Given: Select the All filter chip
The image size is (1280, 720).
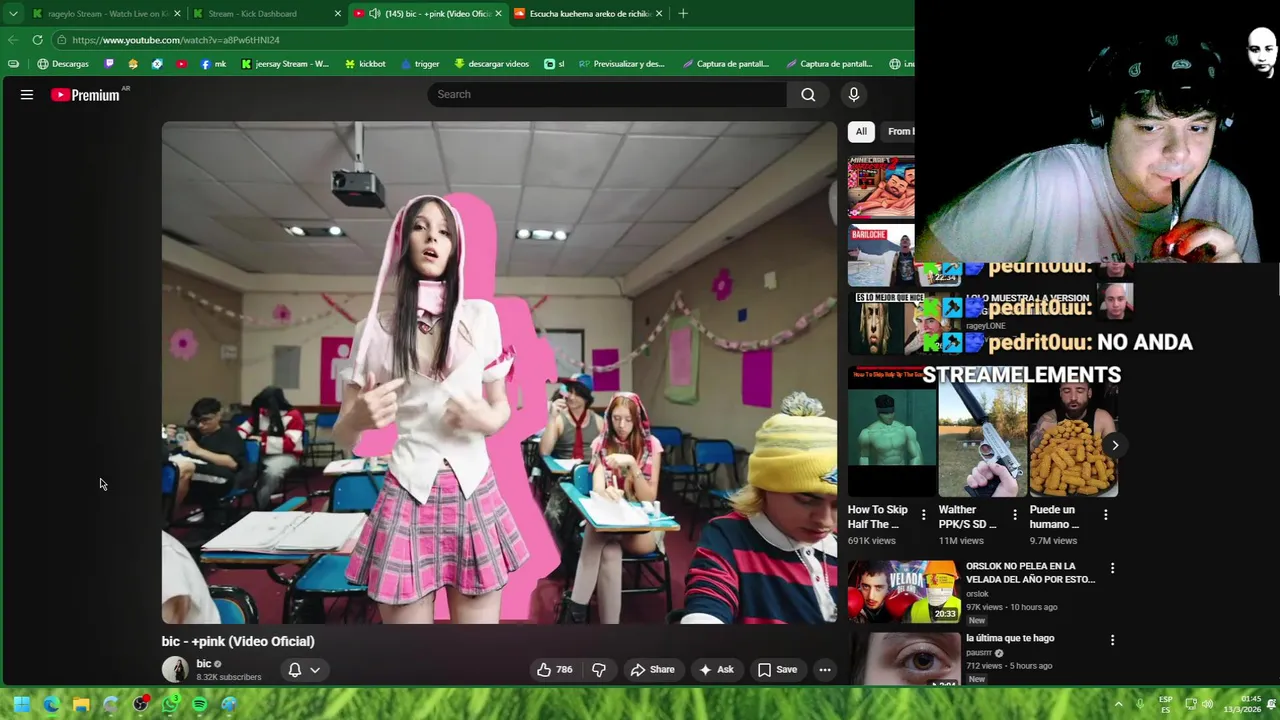Looking at the screenshot, I should coord(861,131).
